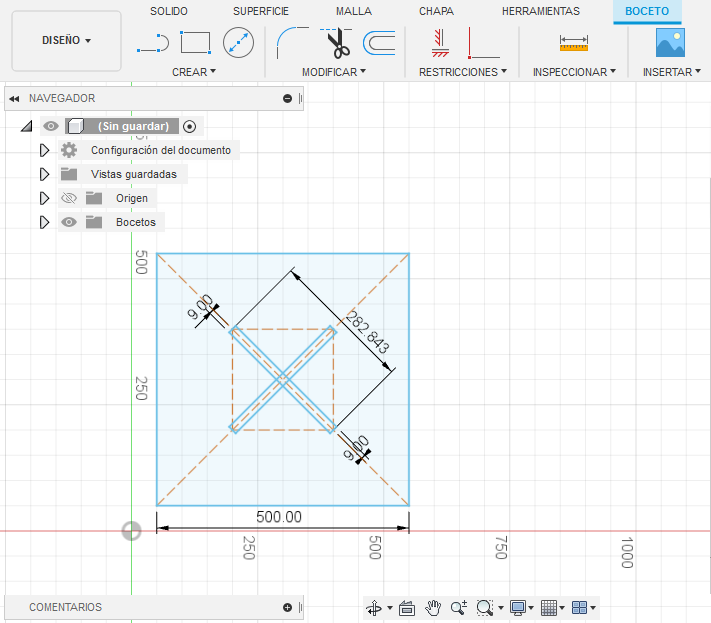
Task: Apply the Fix/Unfix constraint icon
Action: (x=440, y=43)
